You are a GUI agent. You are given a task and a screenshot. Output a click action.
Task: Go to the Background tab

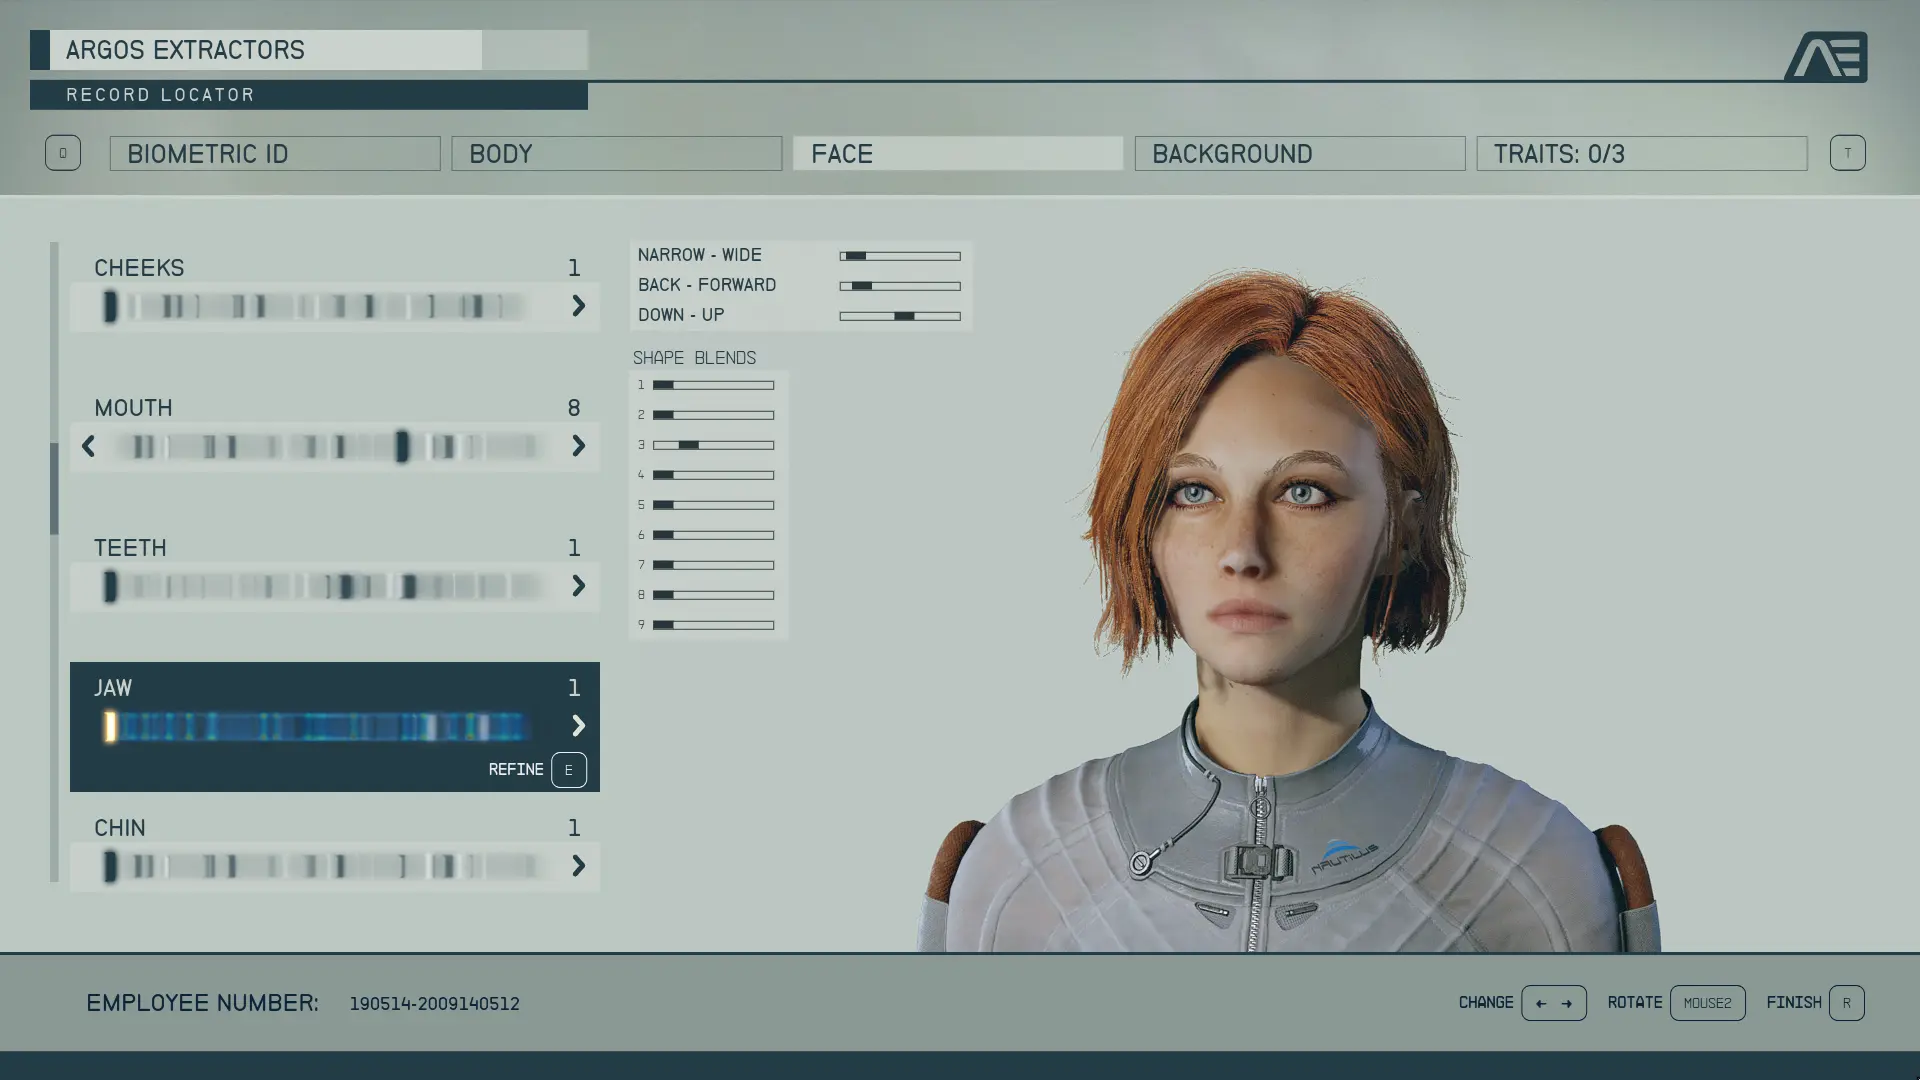click(x=1299, y=153)
